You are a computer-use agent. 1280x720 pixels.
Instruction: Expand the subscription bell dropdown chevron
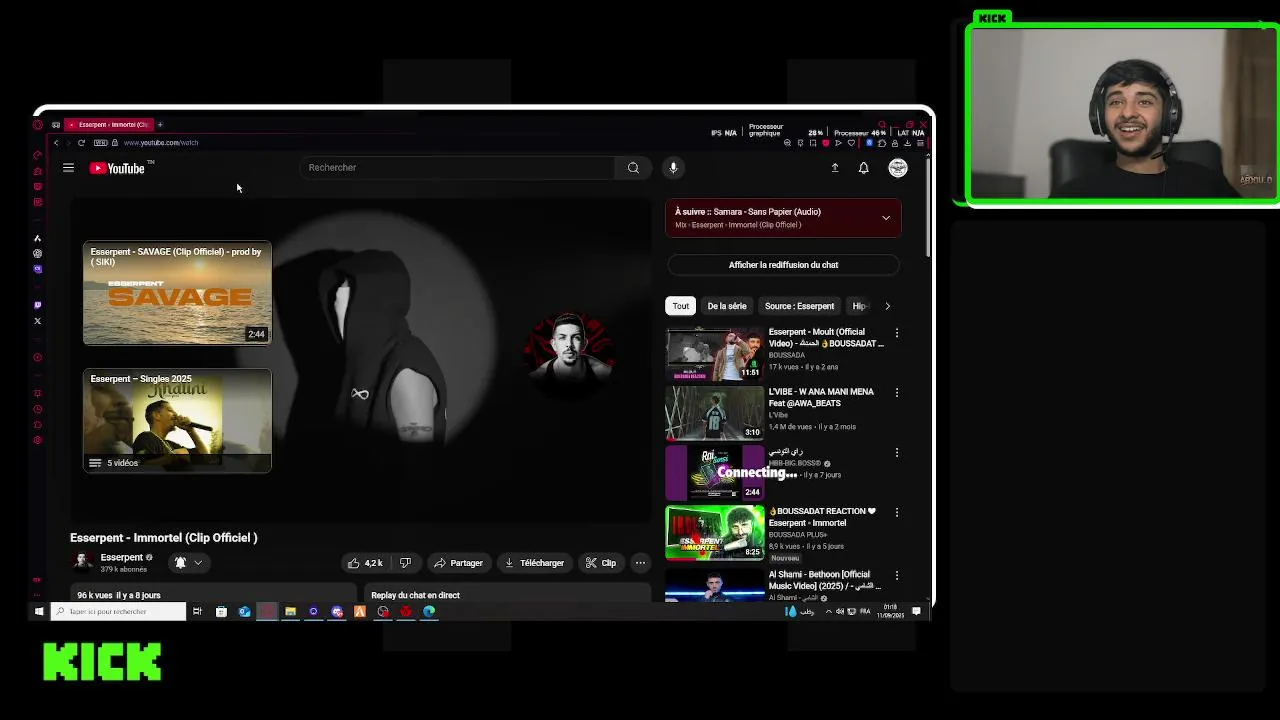click(x=198, y=563)
